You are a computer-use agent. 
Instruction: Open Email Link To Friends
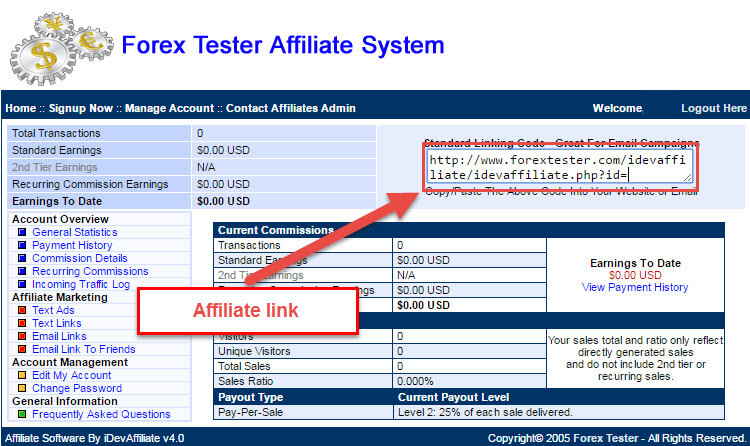(x=84, y=349)
